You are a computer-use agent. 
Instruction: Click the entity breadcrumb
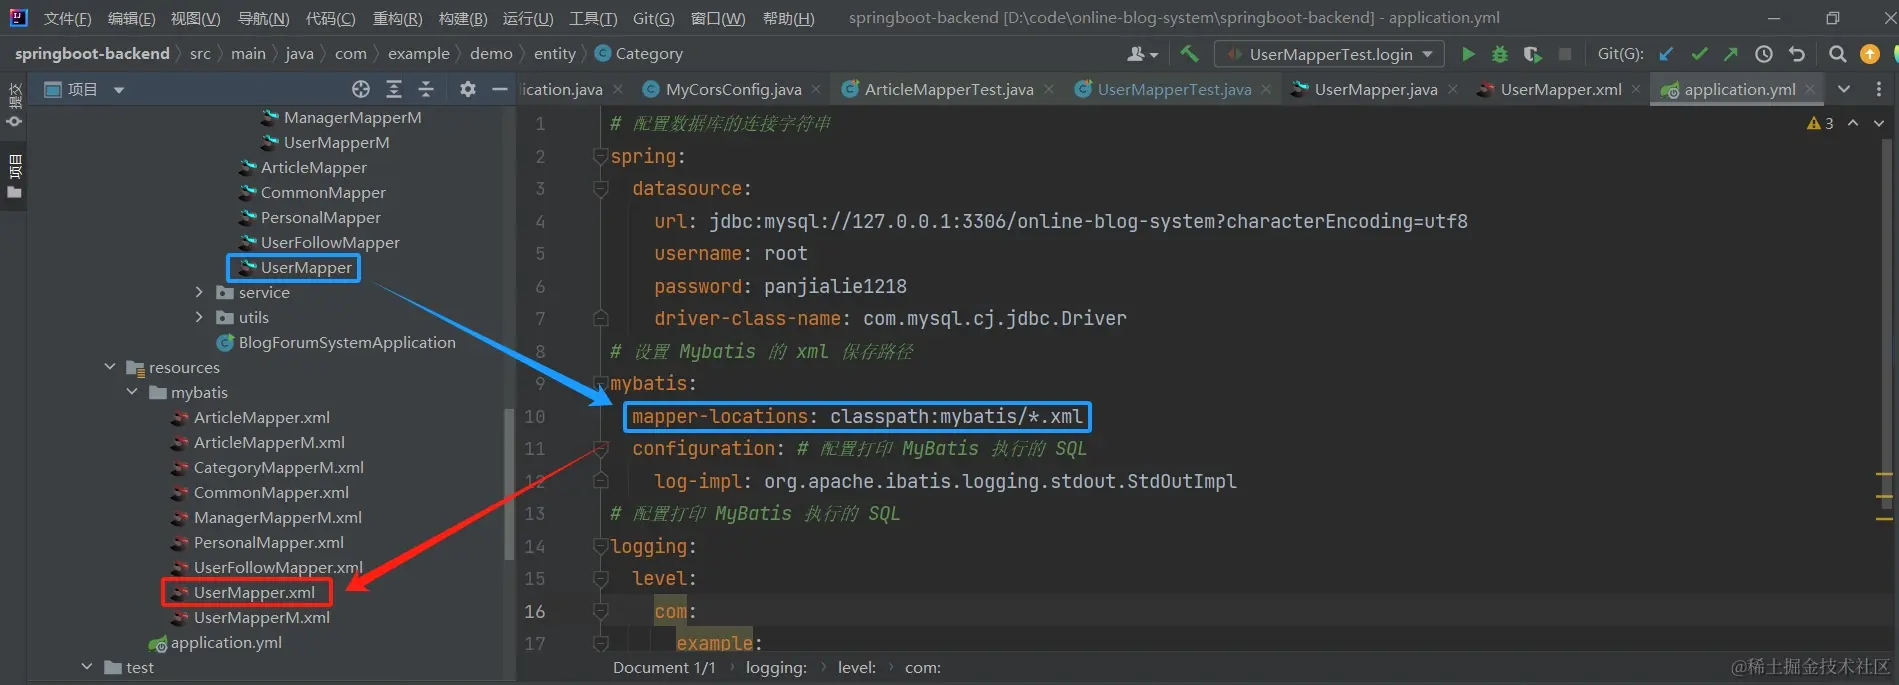click(555, 54)
